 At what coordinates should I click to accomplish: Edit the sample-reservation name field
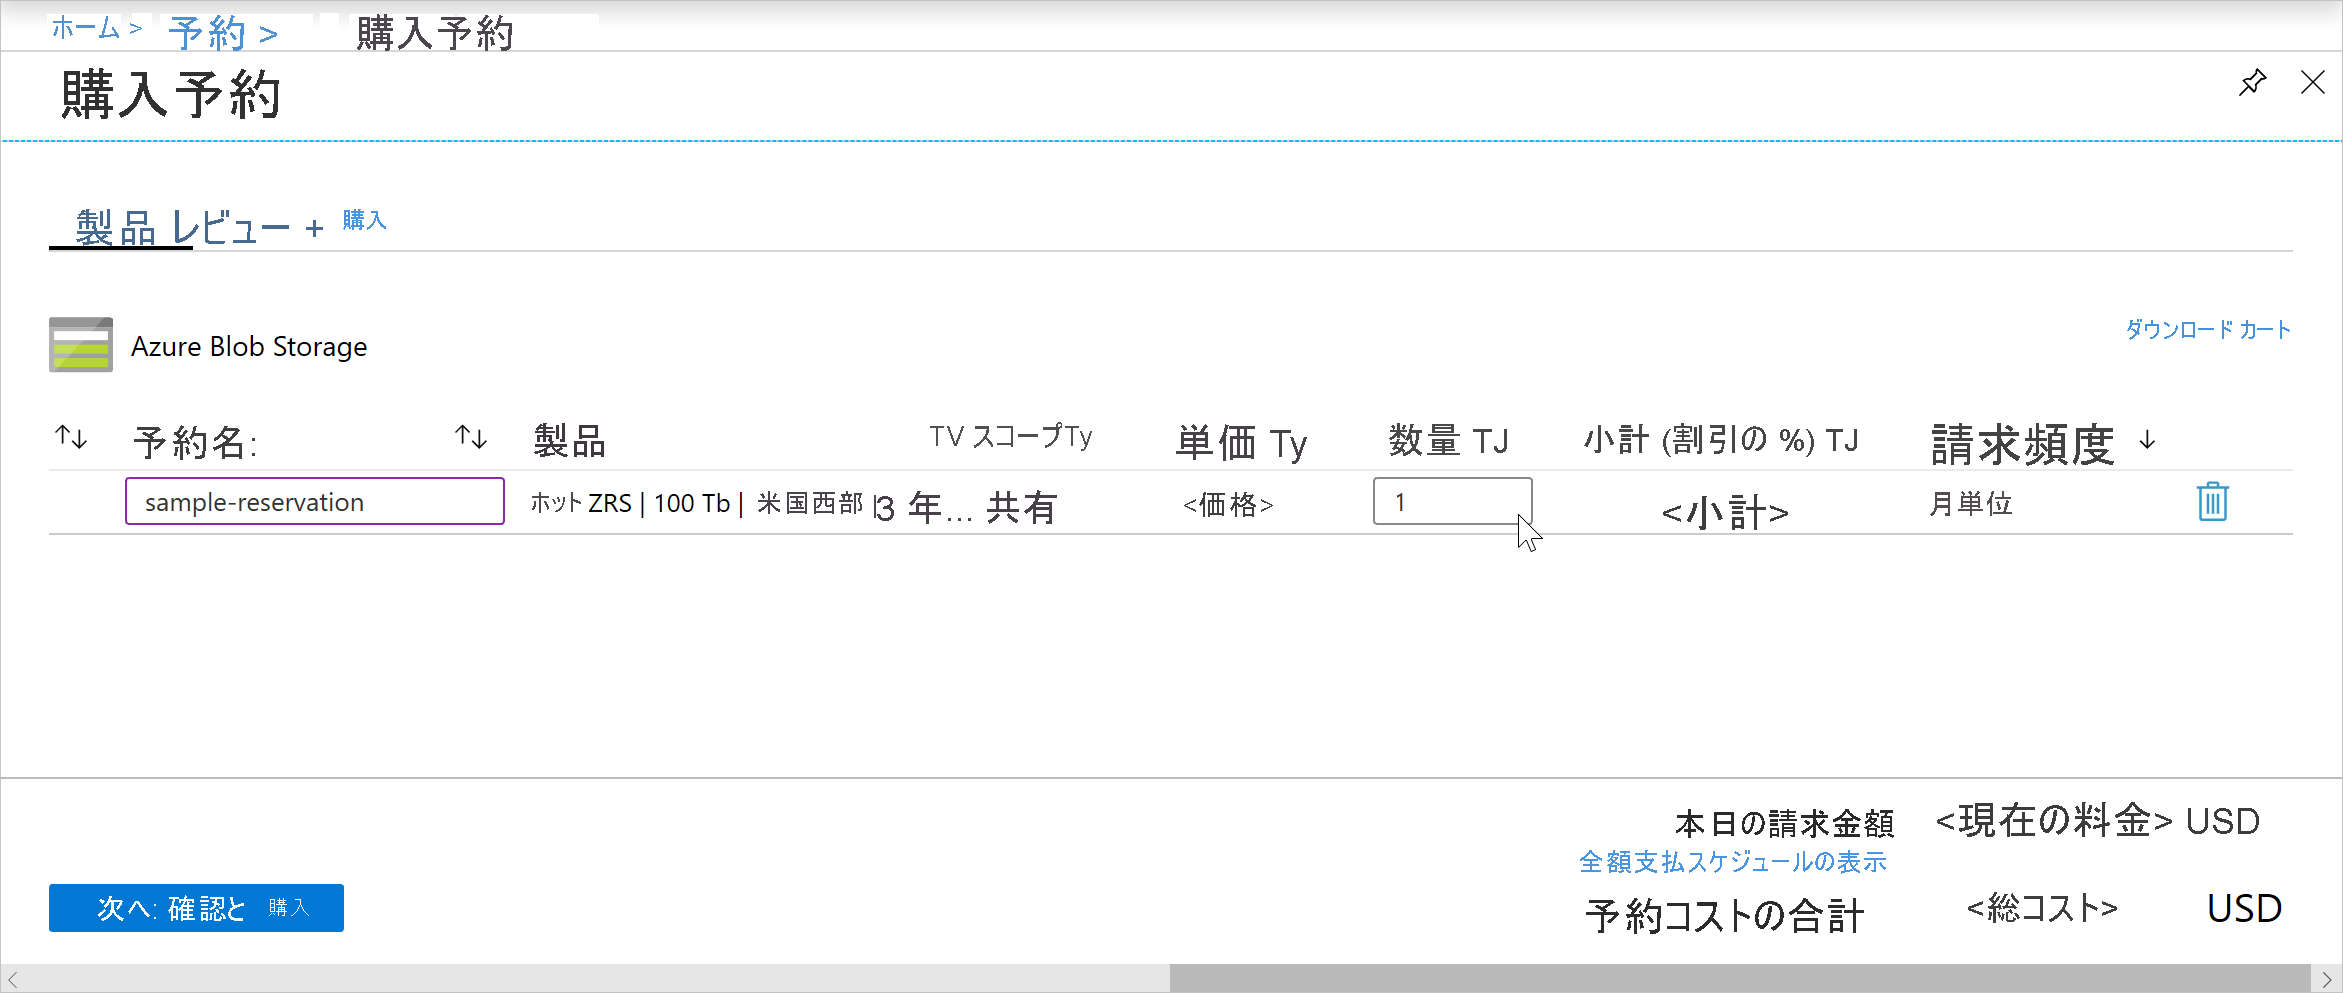coord(315,501)
